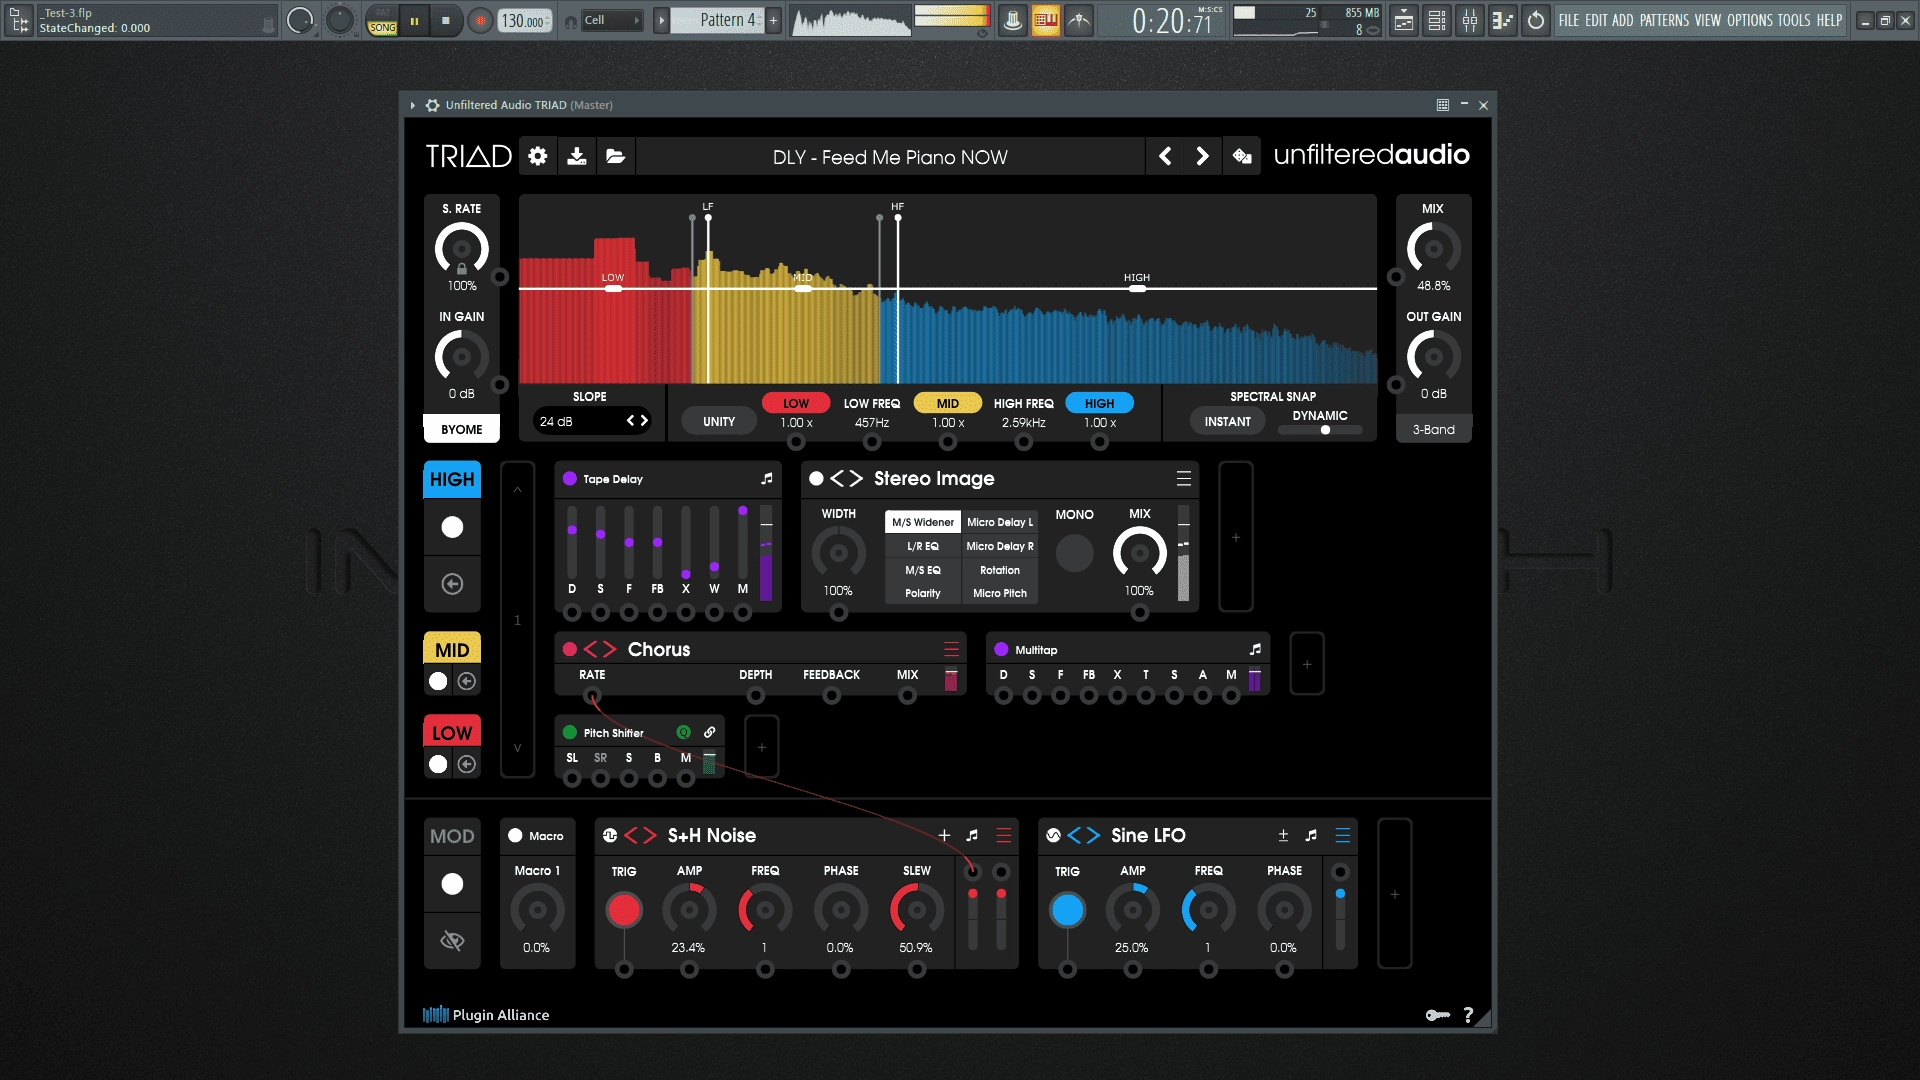The height and width of the screenshot is (1080, 1920).
Task: Open the S+H Noise hamburger menu
Action: tap(1004, 835)
